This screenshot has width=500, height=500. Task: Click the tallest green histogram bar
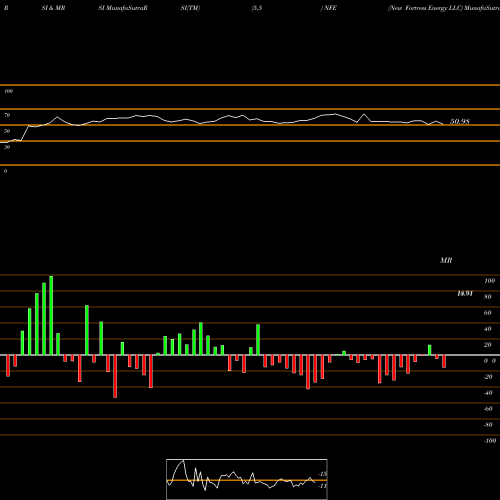click(51, 315)
